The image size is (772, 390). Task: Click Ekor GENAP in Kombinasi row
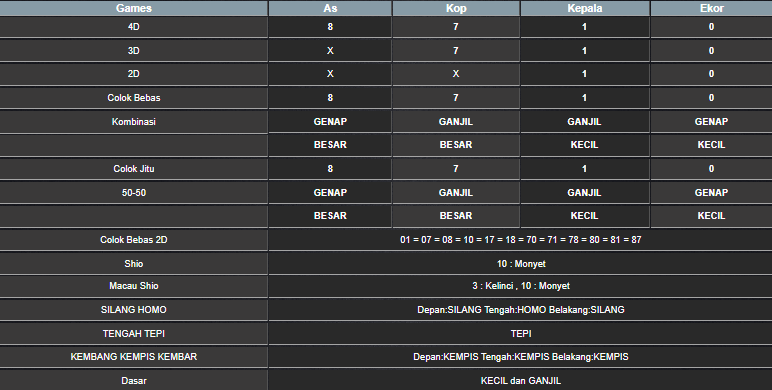[x=711, y=122]
